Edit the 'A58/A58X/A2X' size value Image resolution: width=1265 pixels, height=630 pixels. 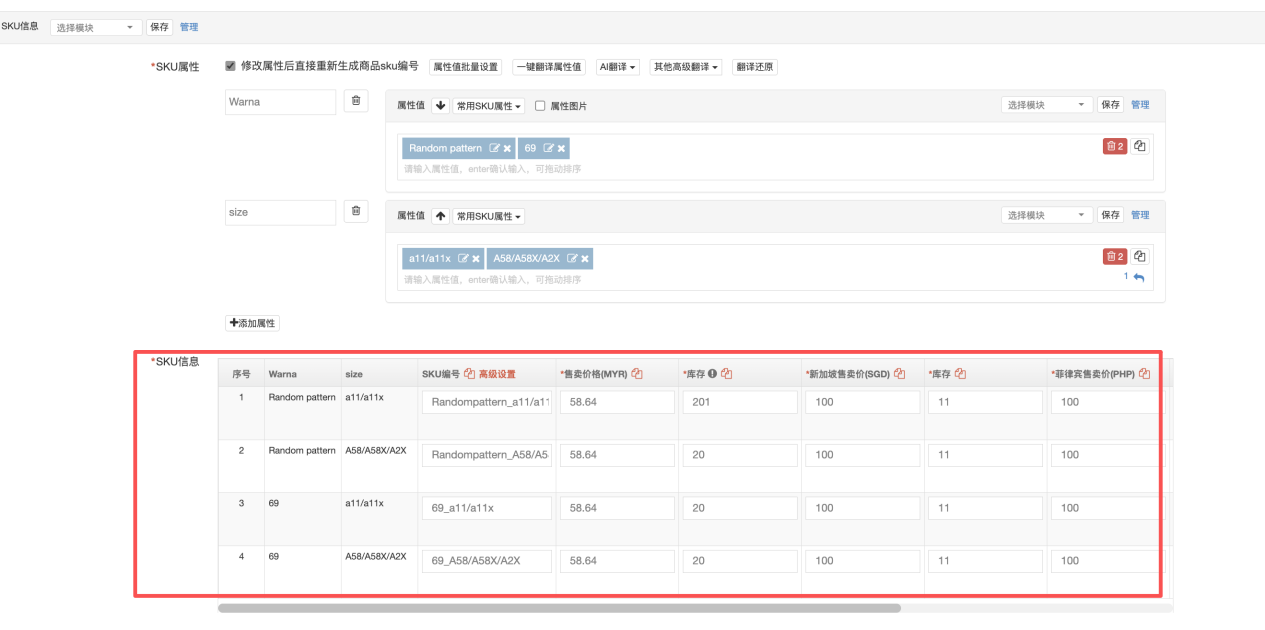click(x=572, y=259)
